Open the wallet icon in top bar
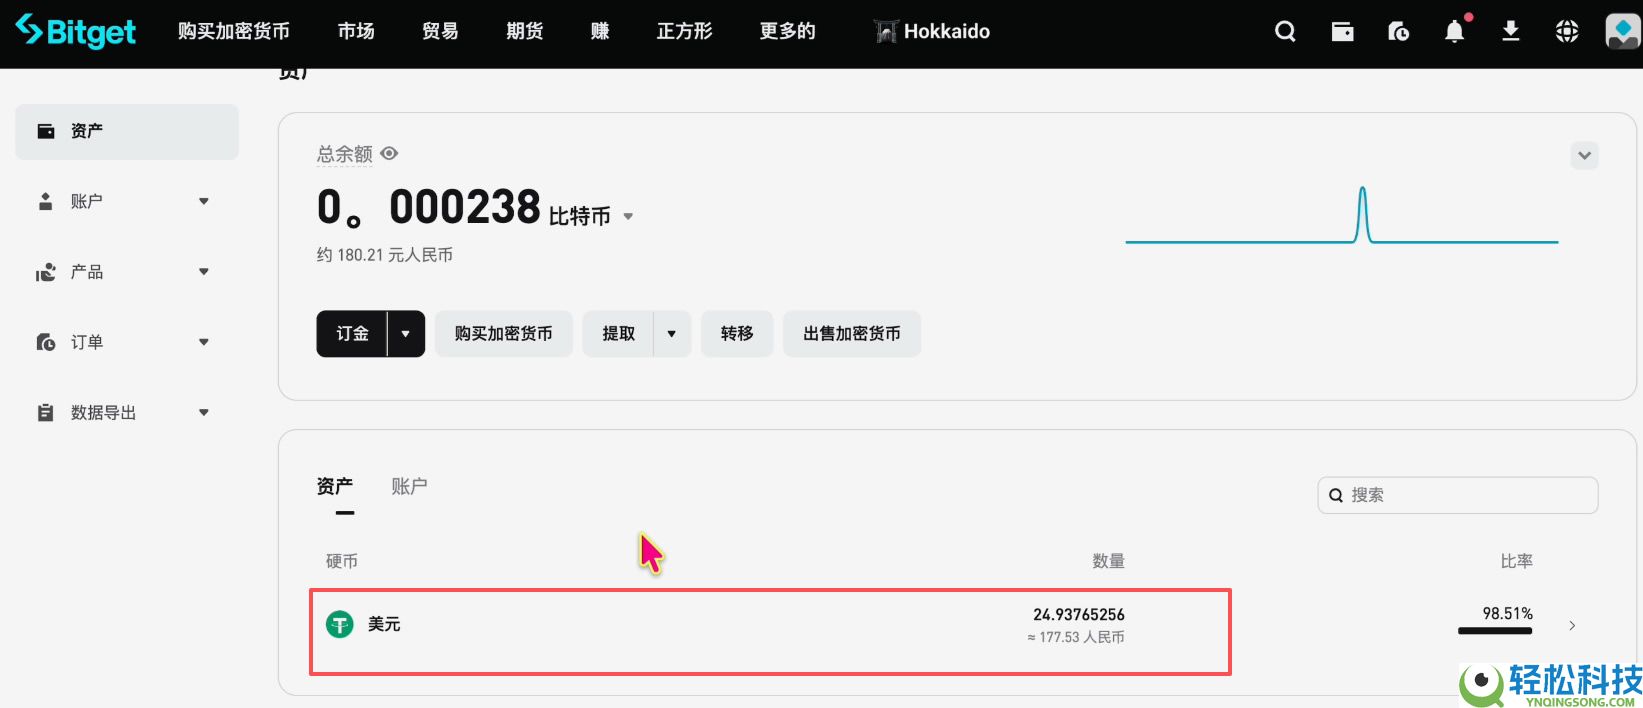 [1343, 32]
